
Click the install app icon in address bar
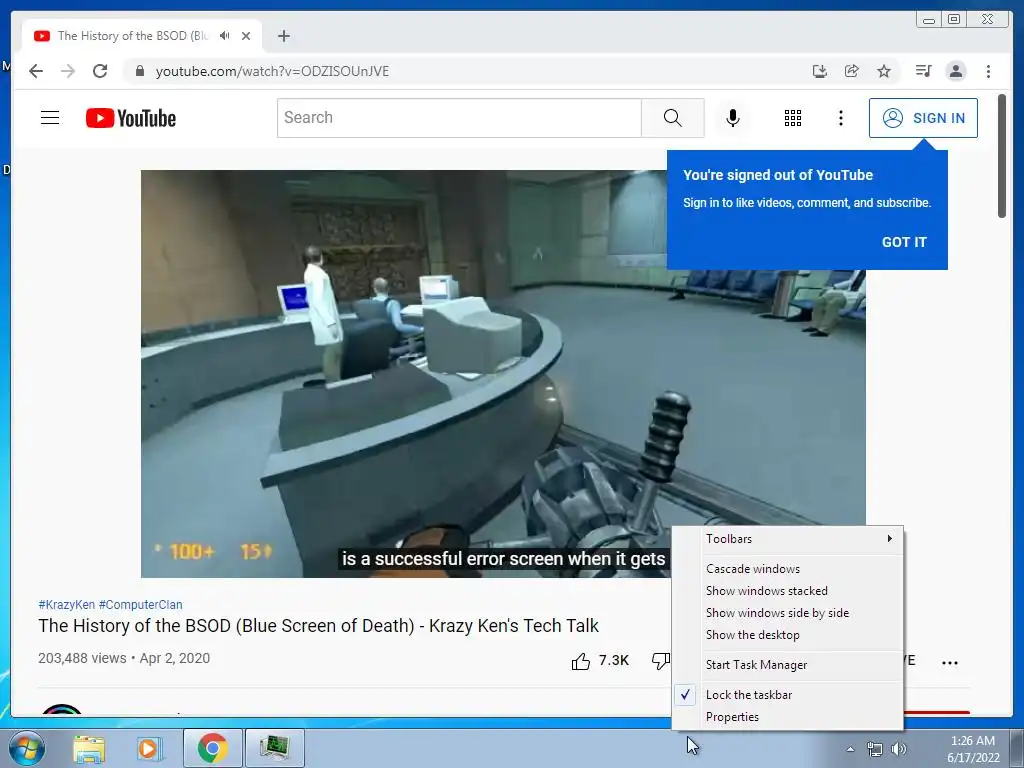[x=820, y=71]
